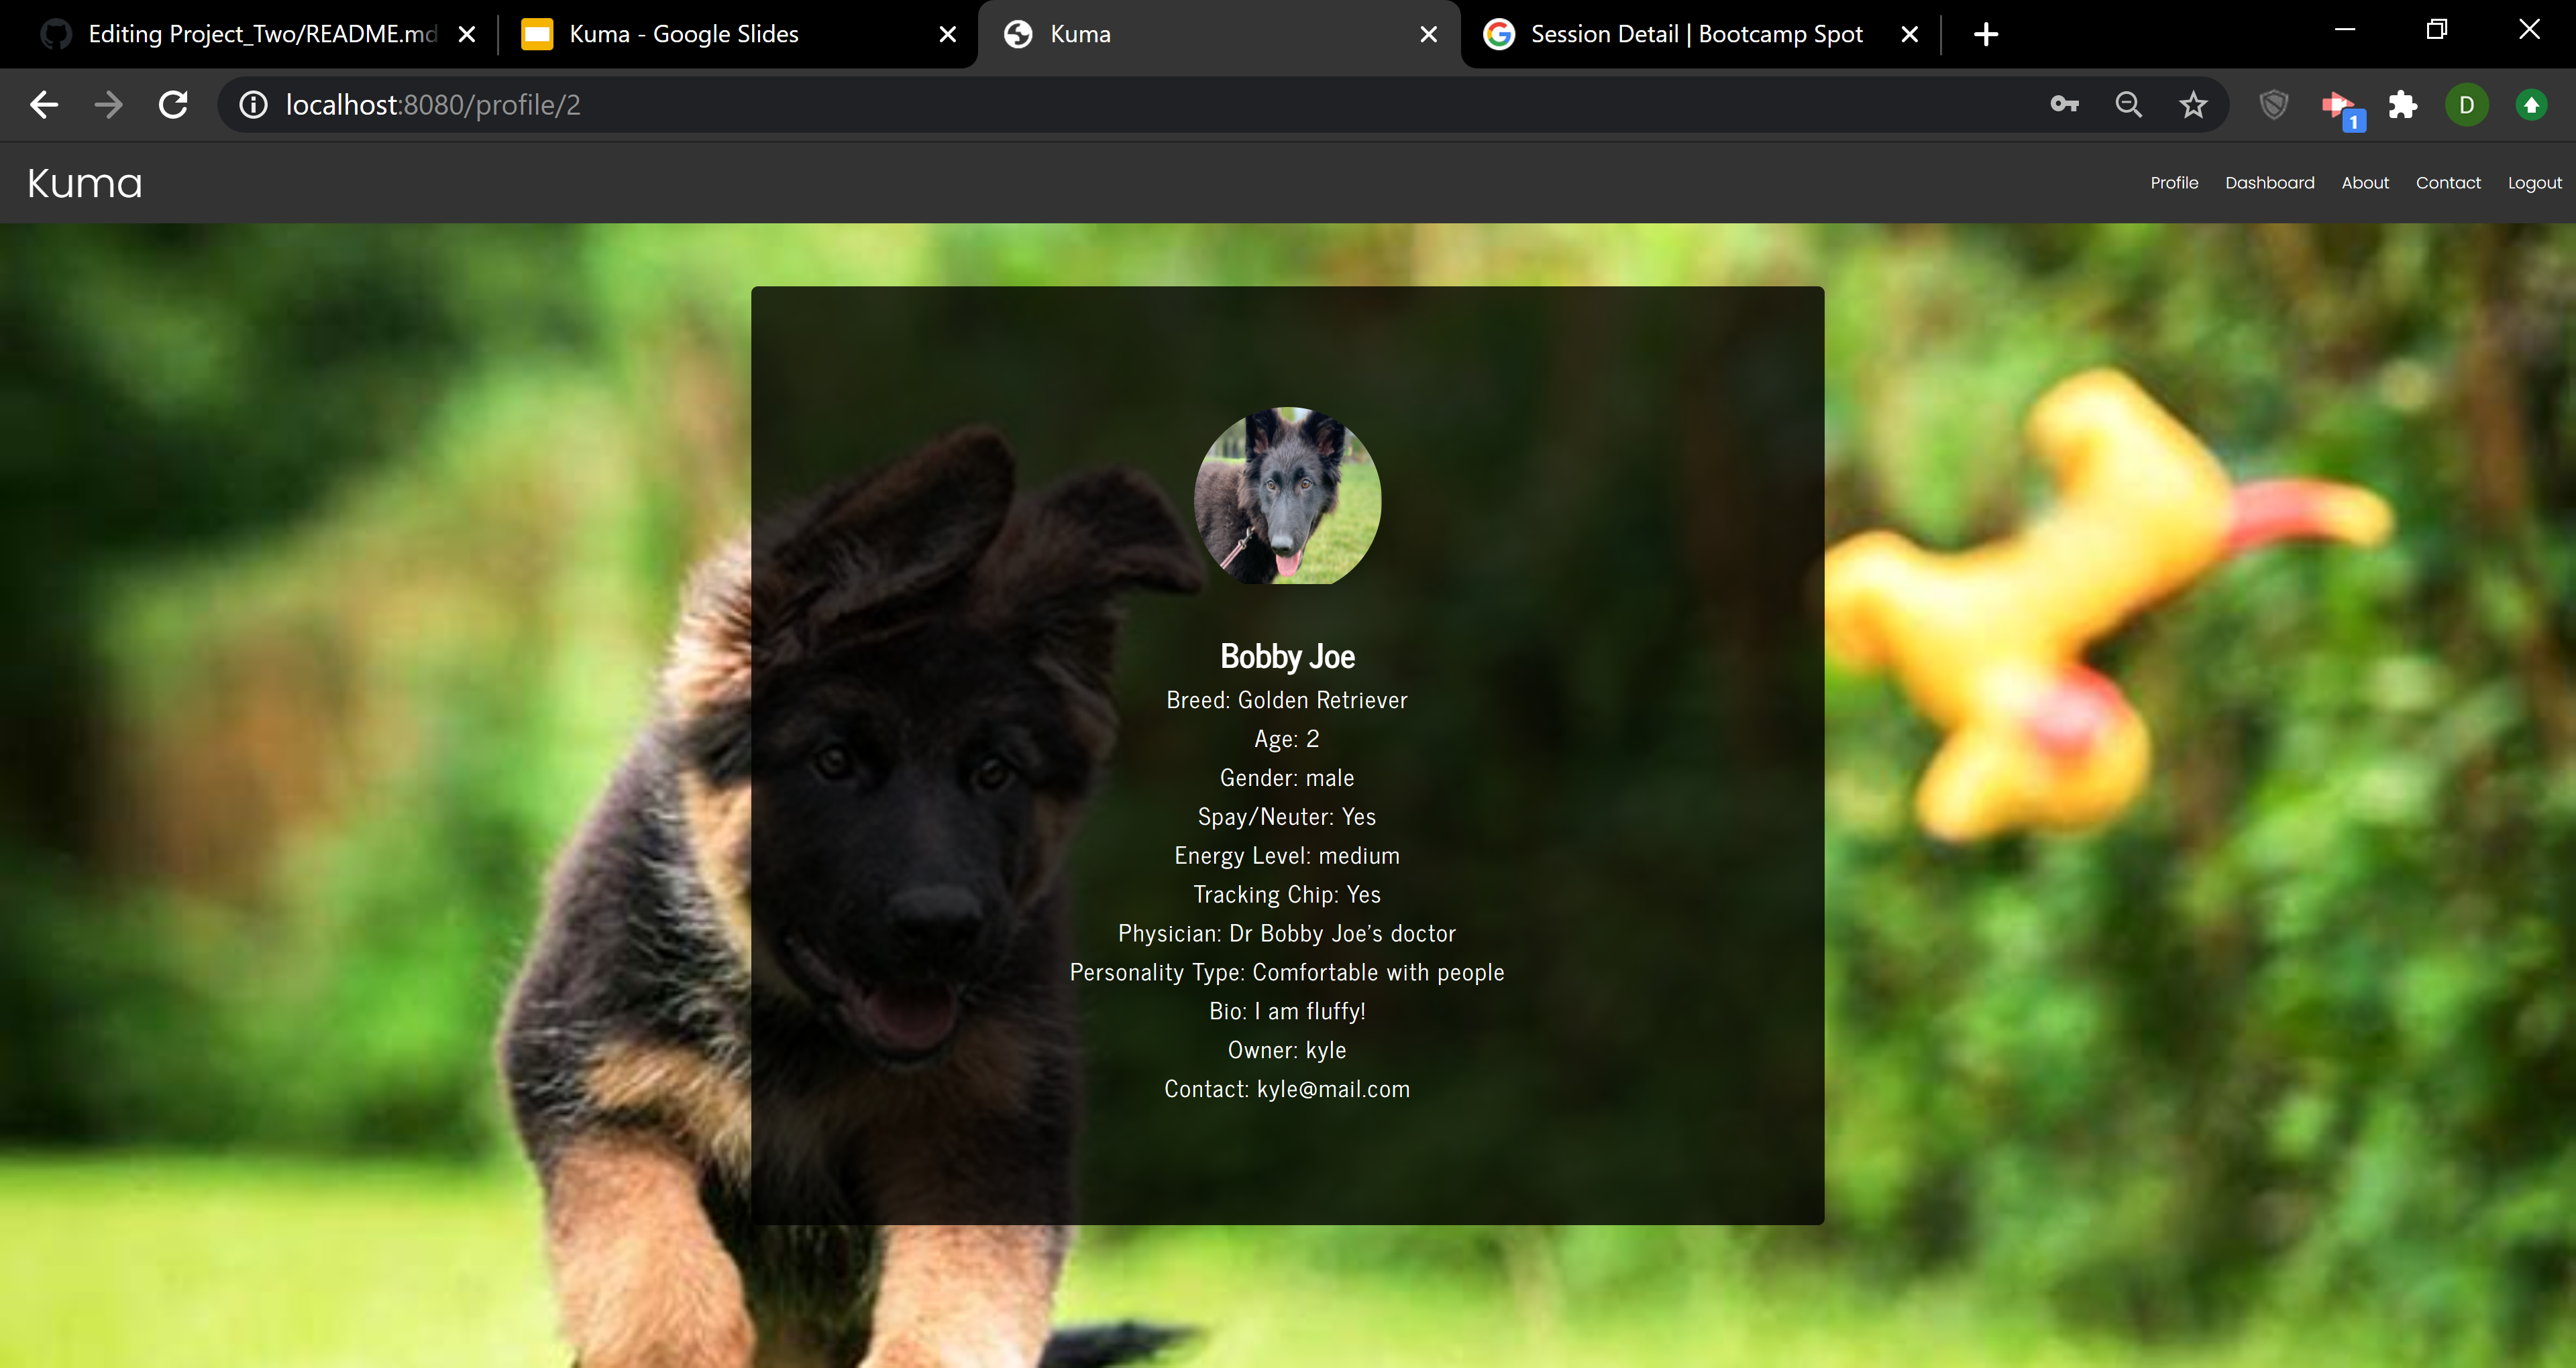The image size is (2576, 1368).
Task: Open the shield extension icon
Action: (2274, 105)
